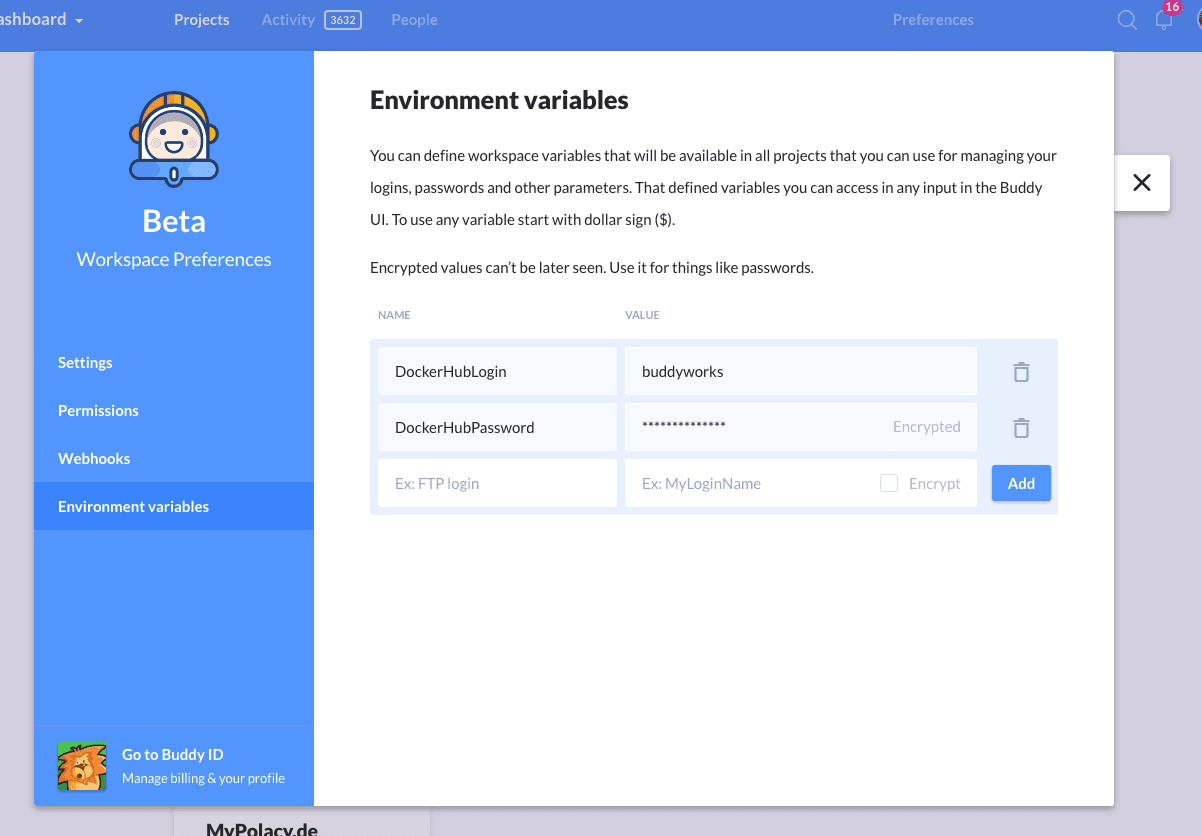The height and width of the screenshot is (836, 1202).
Task: Open Permissions in the sidebar
Action: pos(98,411)
